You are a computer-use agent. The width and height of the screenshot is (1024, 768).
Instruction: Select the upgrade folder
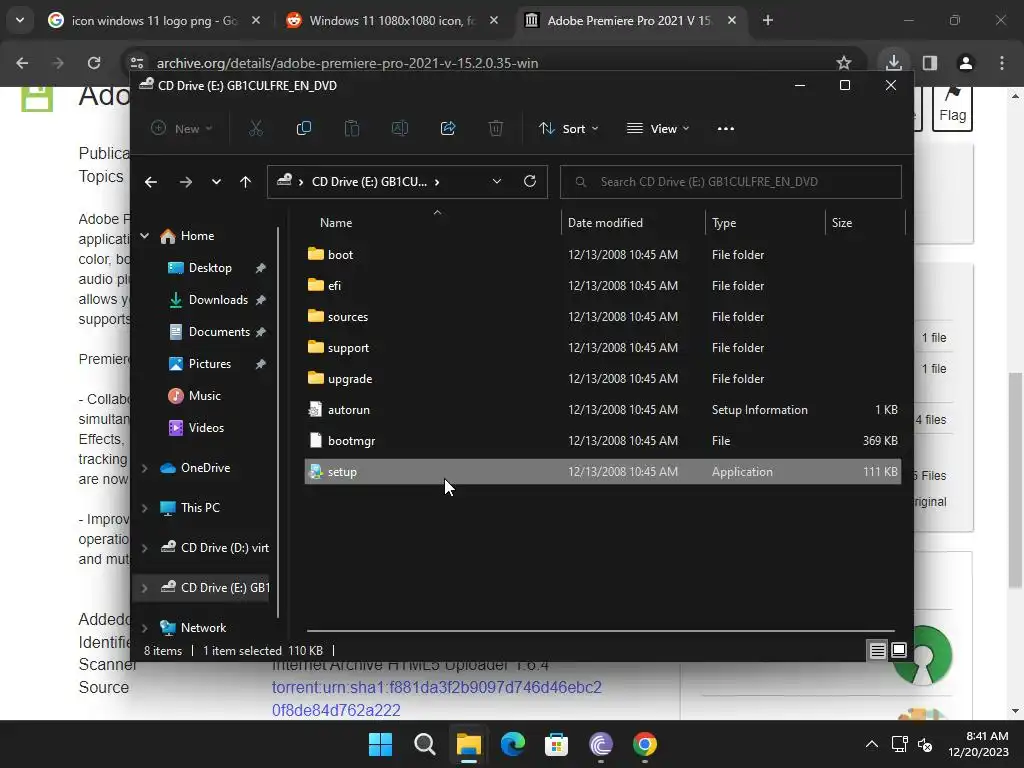point(603,379)
